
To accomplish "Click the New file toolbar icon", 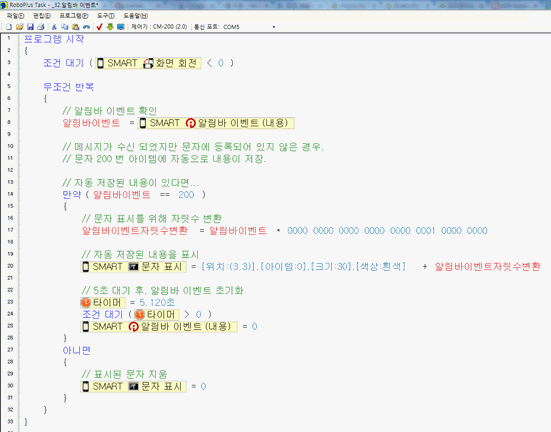I will click(9, 27).
